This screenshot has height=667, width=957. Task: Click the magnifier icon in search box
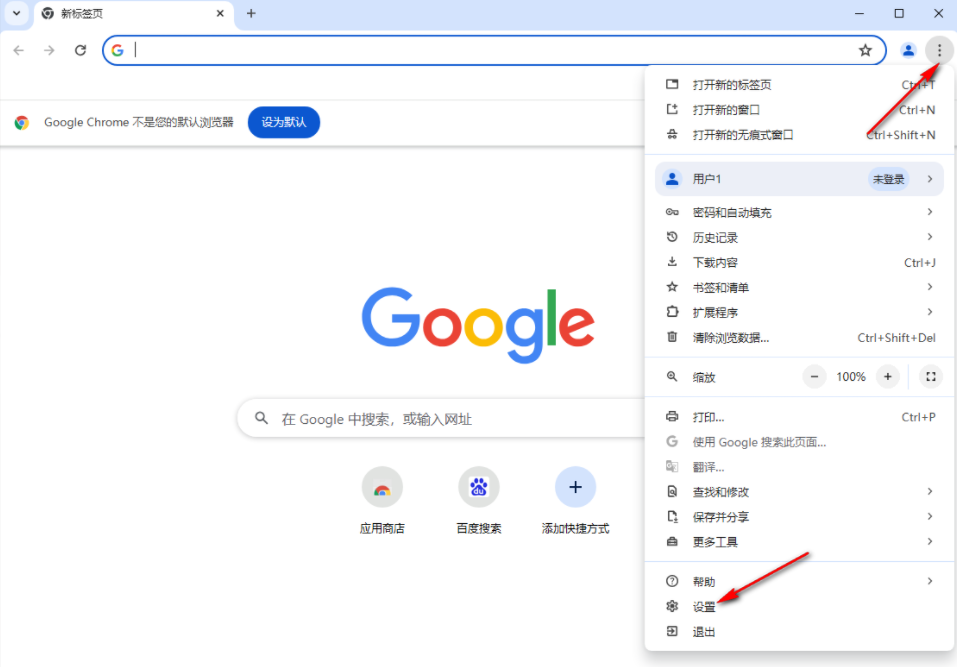click(x=261, y=418)
